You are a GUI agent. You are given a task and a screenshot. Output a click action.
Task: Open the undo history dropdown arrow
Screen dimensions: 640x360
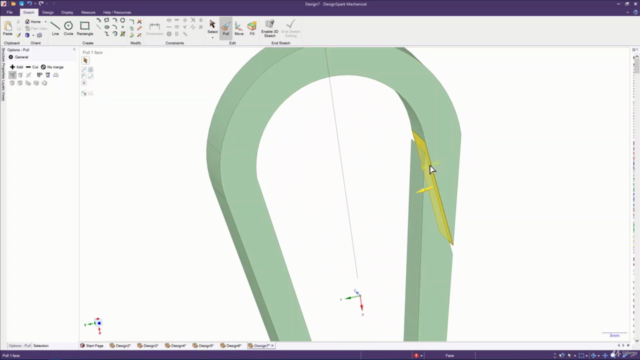click(35, 4)
